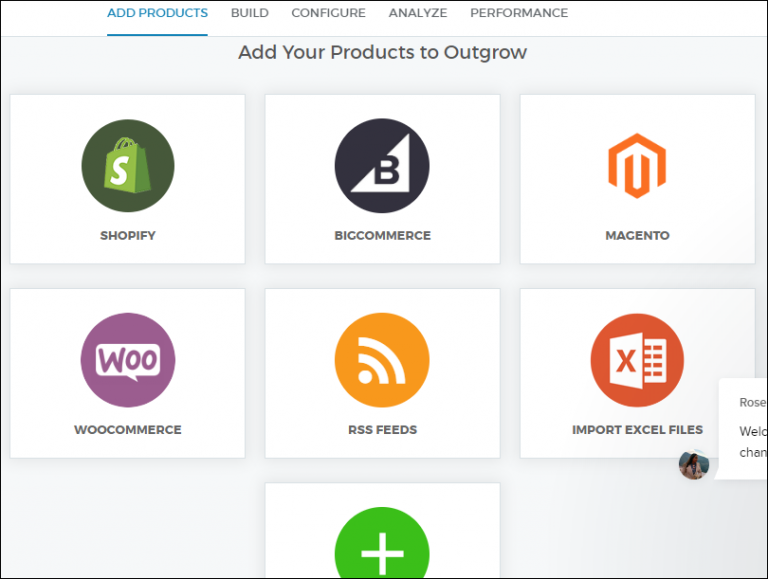
Task: Select the Excel spreadsheet icon
Action: pyautogui.click(x=637, y=360)
